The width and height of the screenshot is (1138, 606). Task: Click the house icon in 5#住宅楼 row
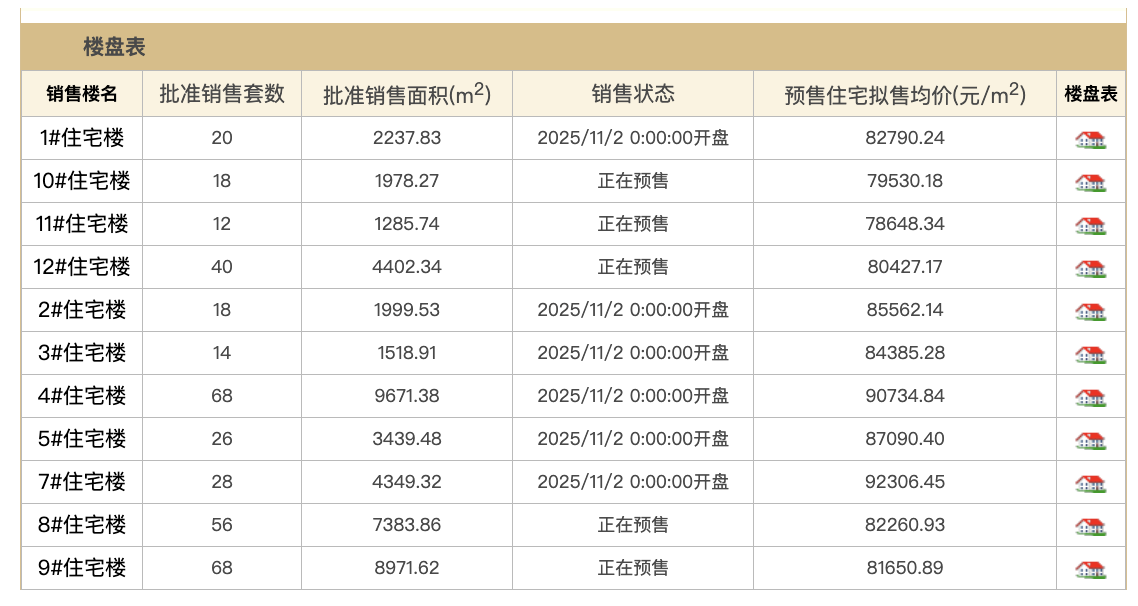point(1090,441)
